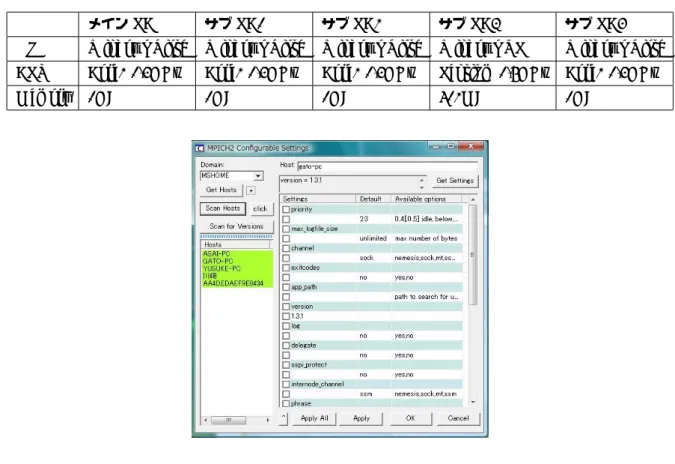The width and height of the screenshot is (675, 464).
Task: Click the Scan Hosts button
Action: click(223, 209)
